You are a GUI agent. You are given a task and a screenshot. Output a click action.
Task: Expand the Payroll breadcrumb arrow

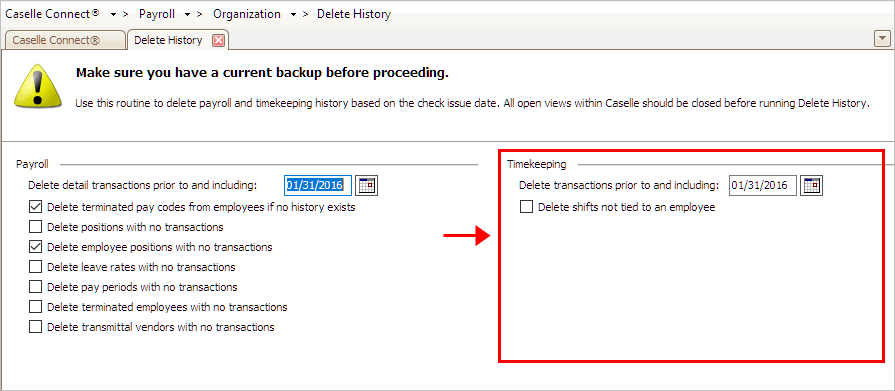click(x=187, y=14)
